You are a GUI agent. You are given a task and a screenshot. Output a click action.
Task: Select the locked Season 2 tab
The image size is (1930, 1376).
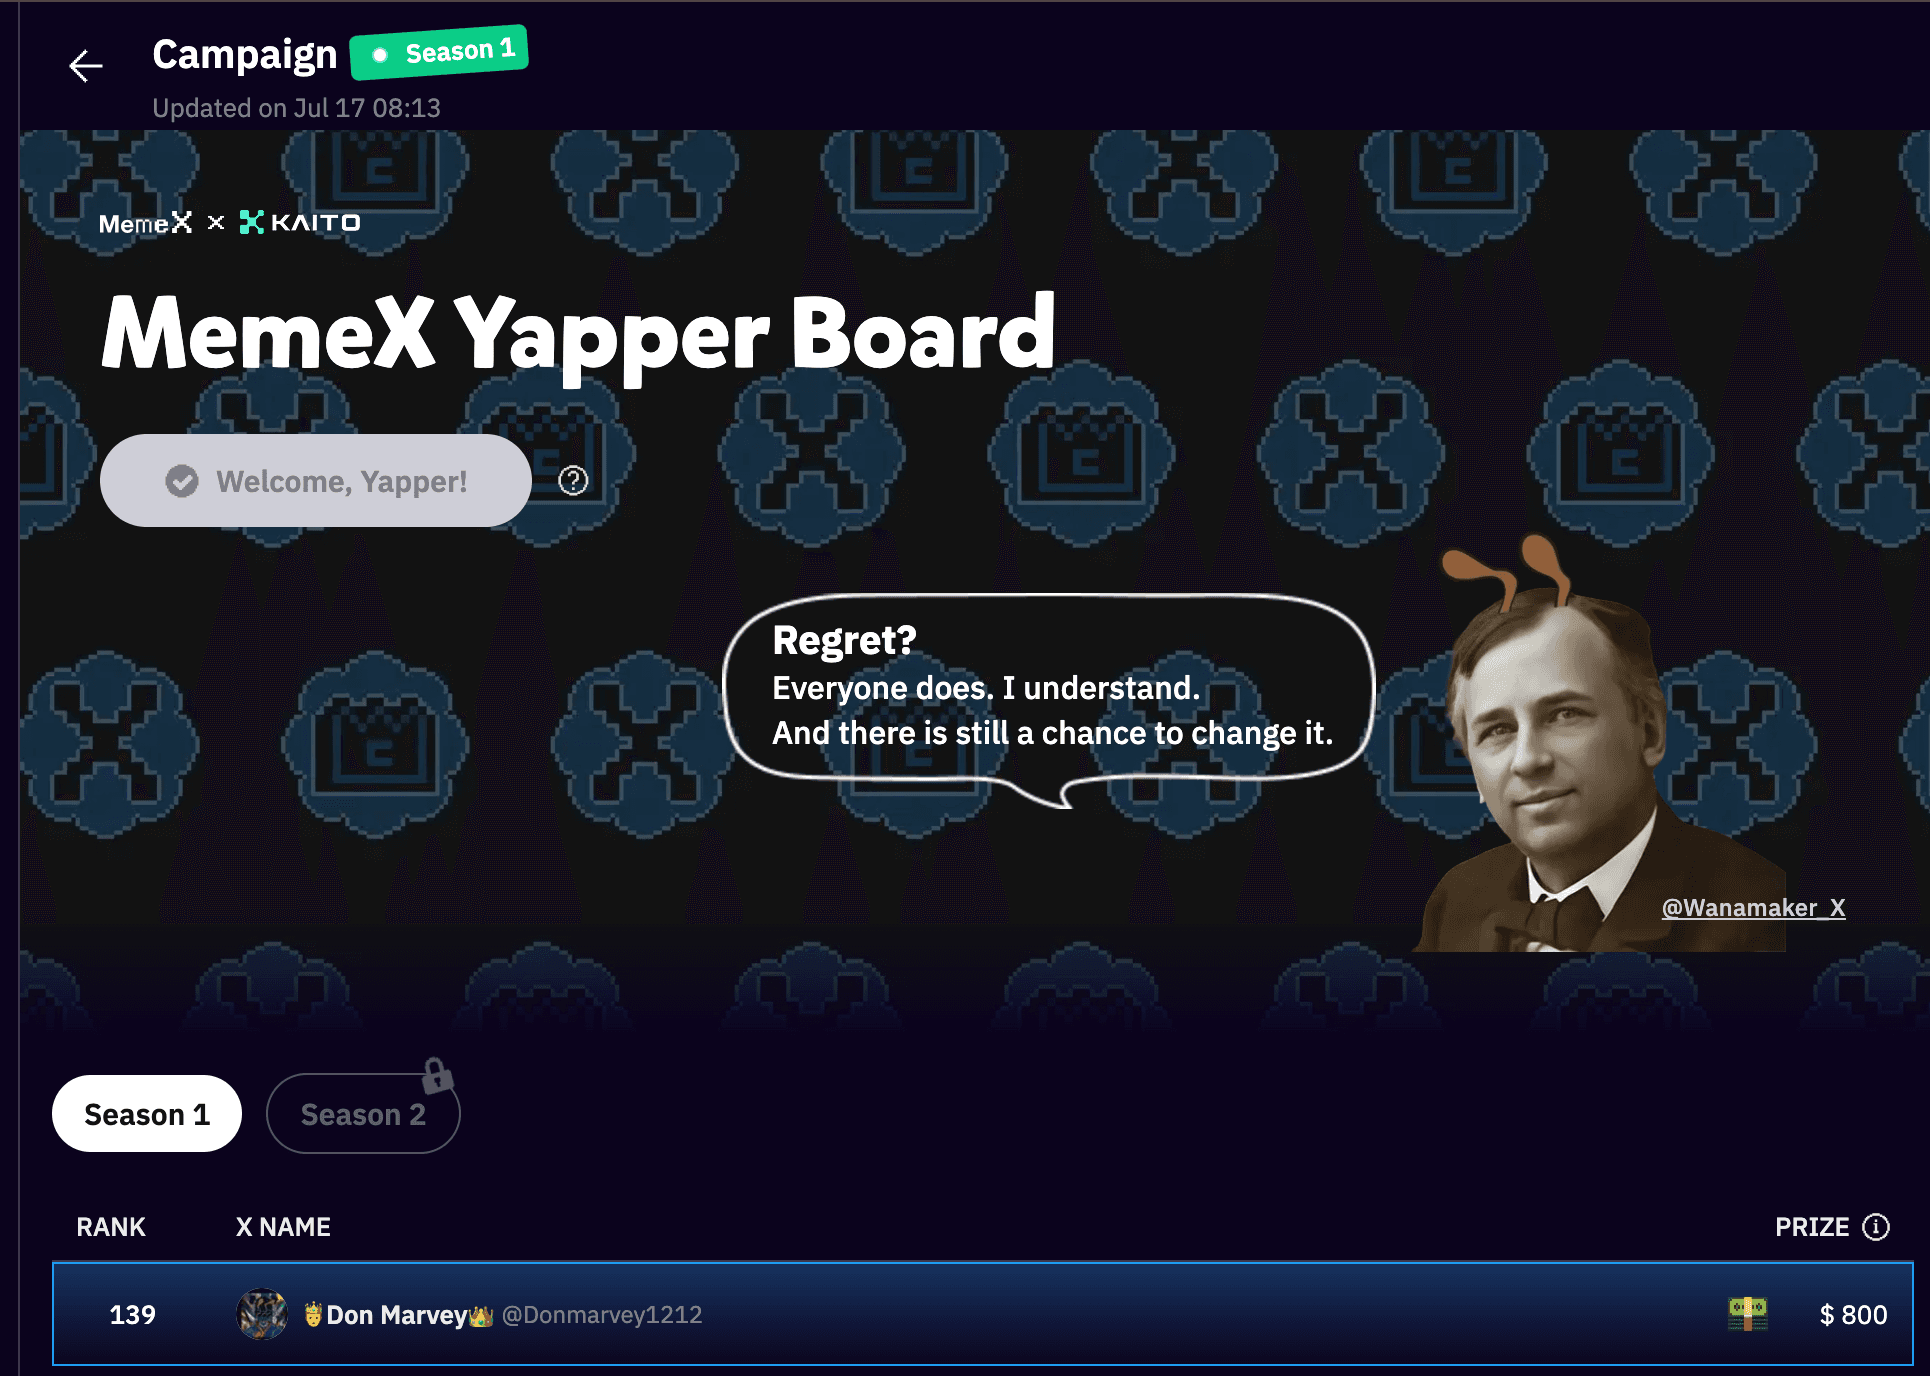pyautogui.click(x=363, y=1114)
